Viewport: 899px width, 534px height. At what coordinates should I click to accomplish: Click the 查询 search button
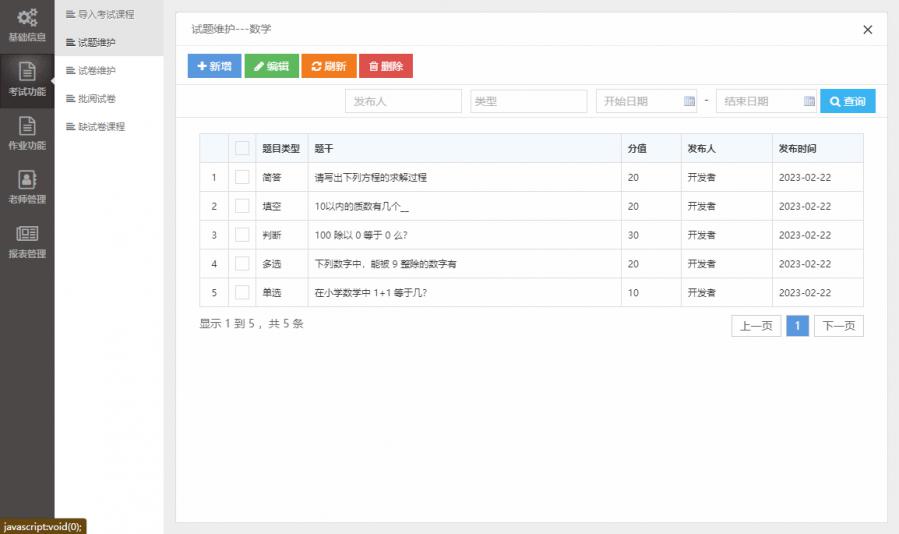pos(847,101)
